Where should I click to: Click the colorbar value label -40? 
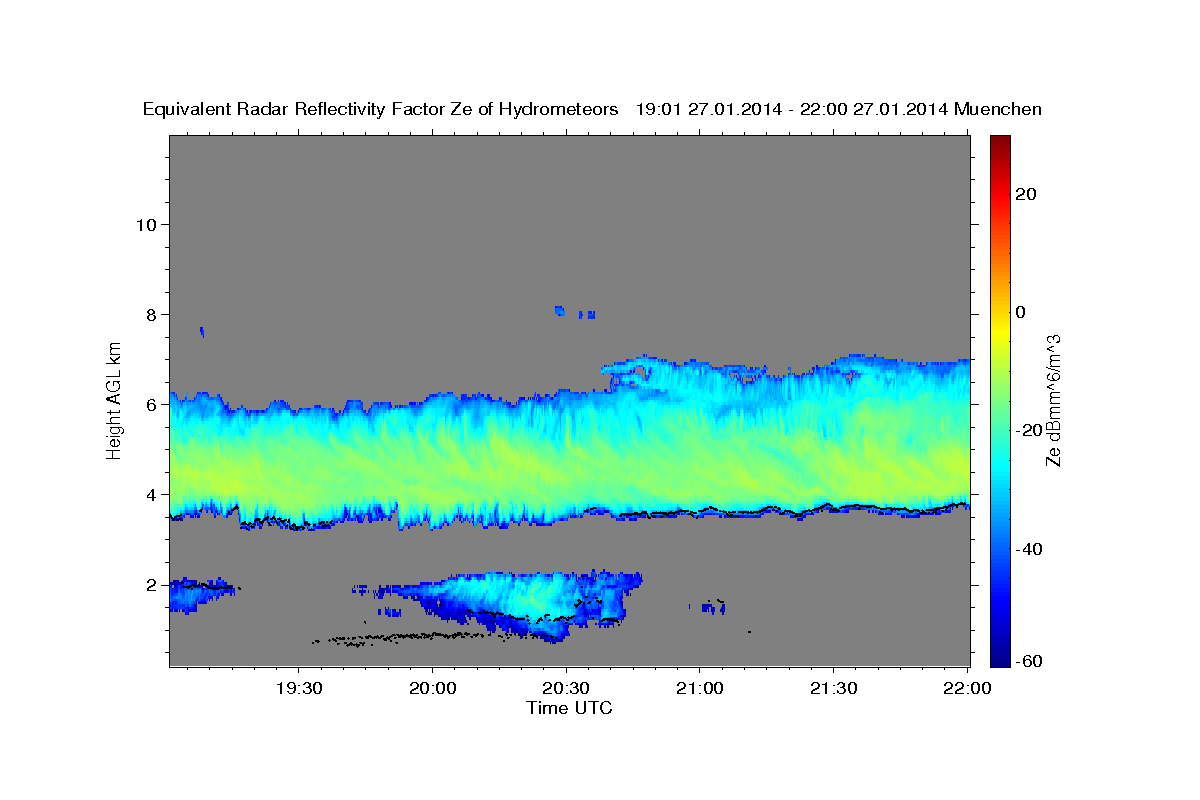point(1029,549)
